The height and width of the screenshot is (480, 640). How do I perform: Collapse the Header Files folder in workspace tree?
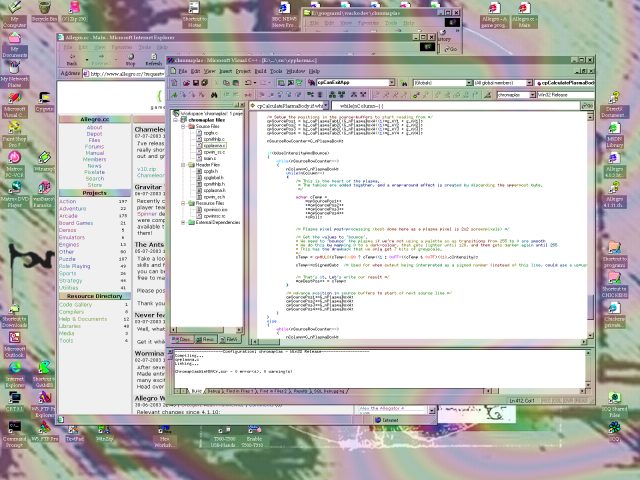point(183,164)
